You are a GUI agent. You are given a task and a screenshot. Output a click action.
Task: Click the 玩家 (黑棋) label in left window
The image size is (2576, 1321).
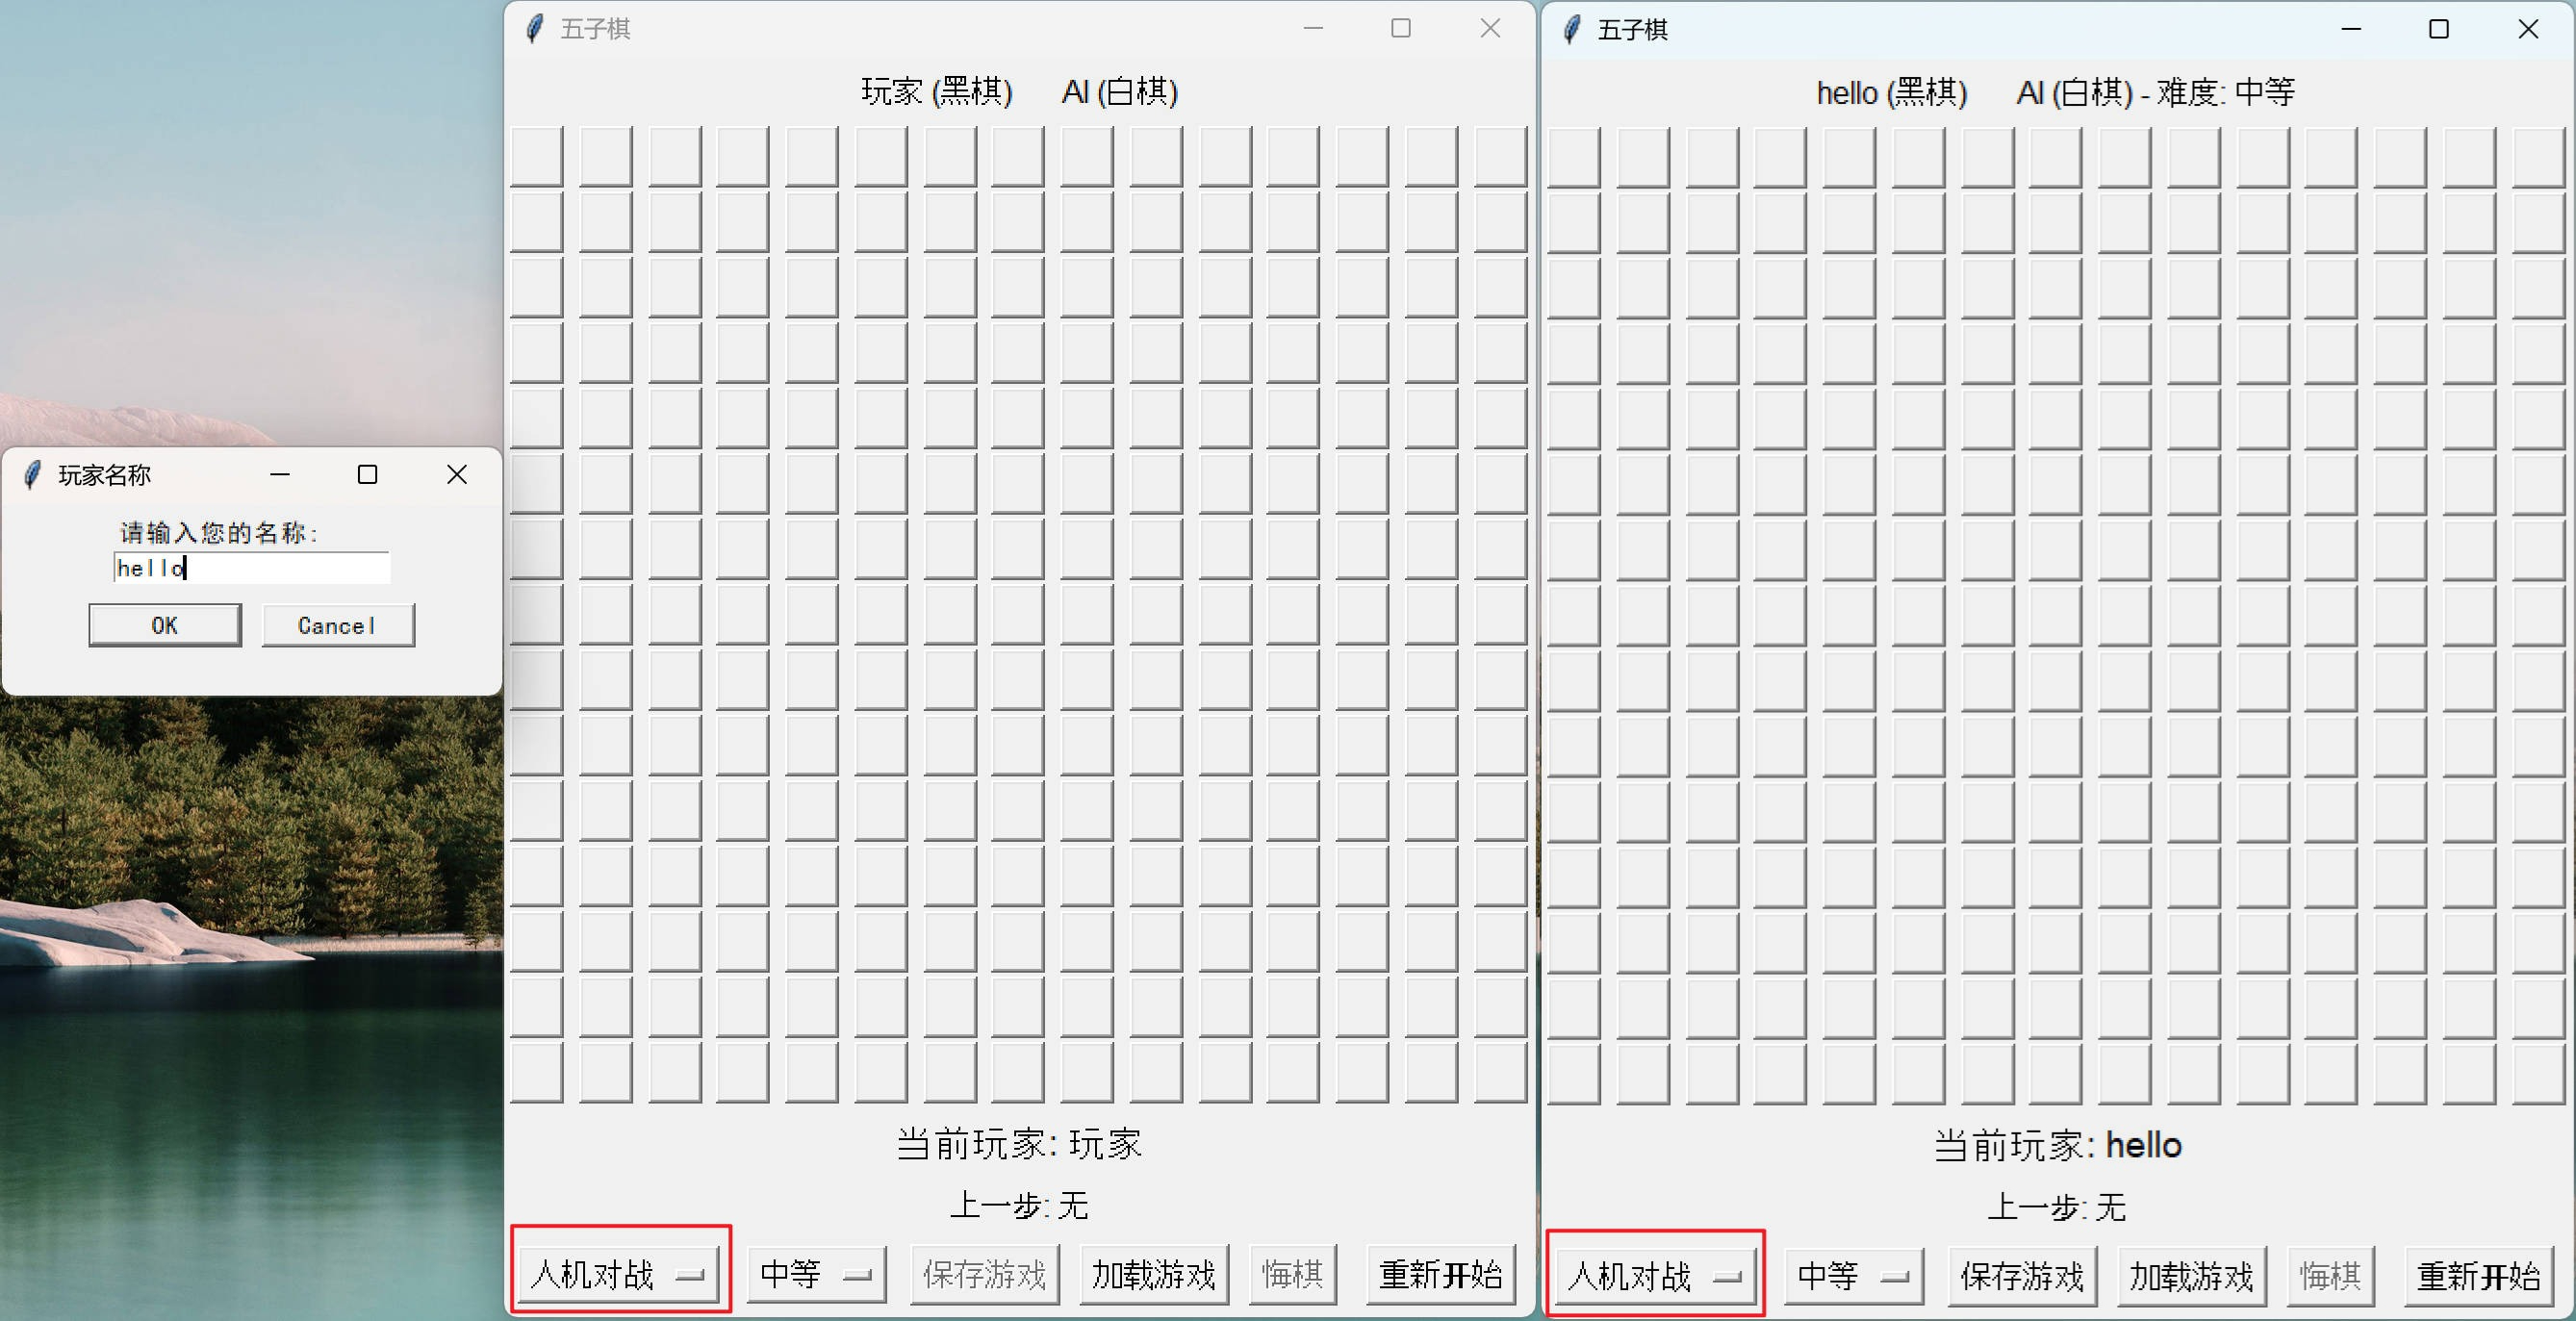tap(937, 92)
